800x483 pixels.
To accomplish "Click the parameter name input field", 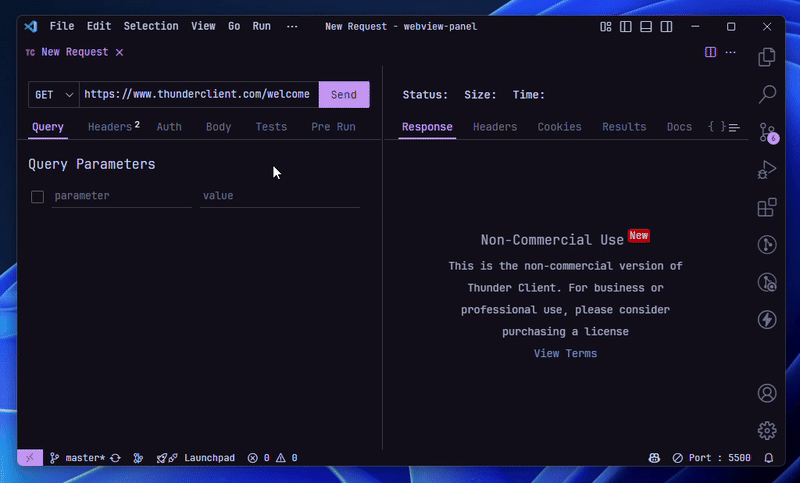I will 121,196.
